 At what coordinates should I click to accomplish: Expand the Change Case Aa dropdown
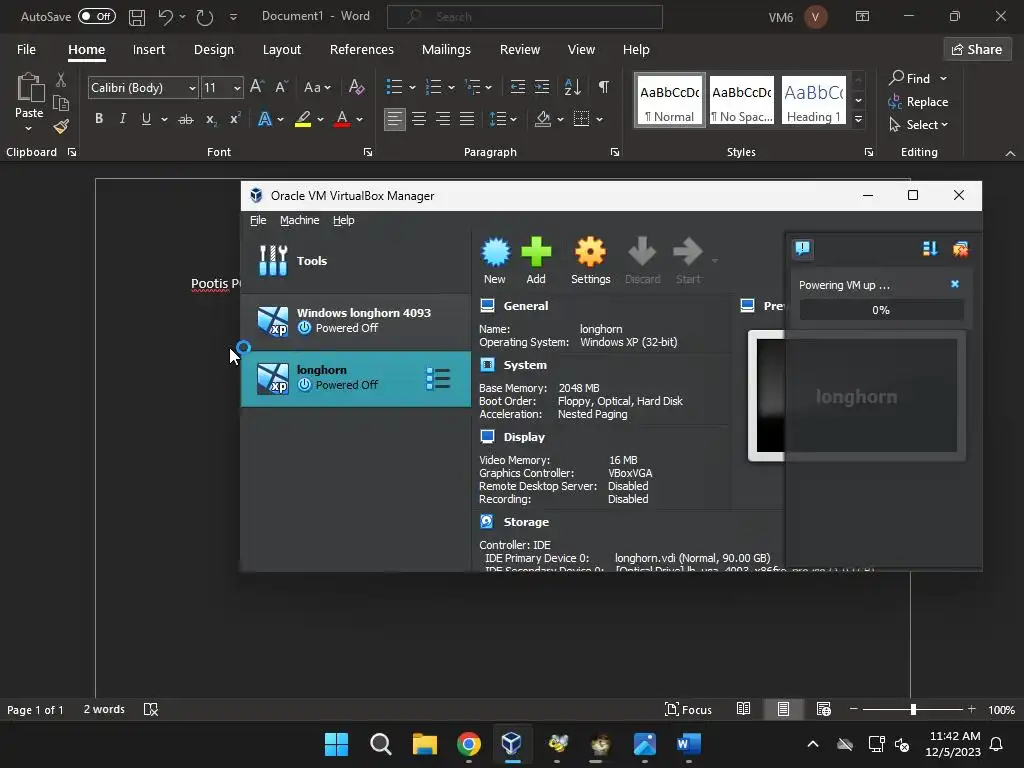click(317, 87)
